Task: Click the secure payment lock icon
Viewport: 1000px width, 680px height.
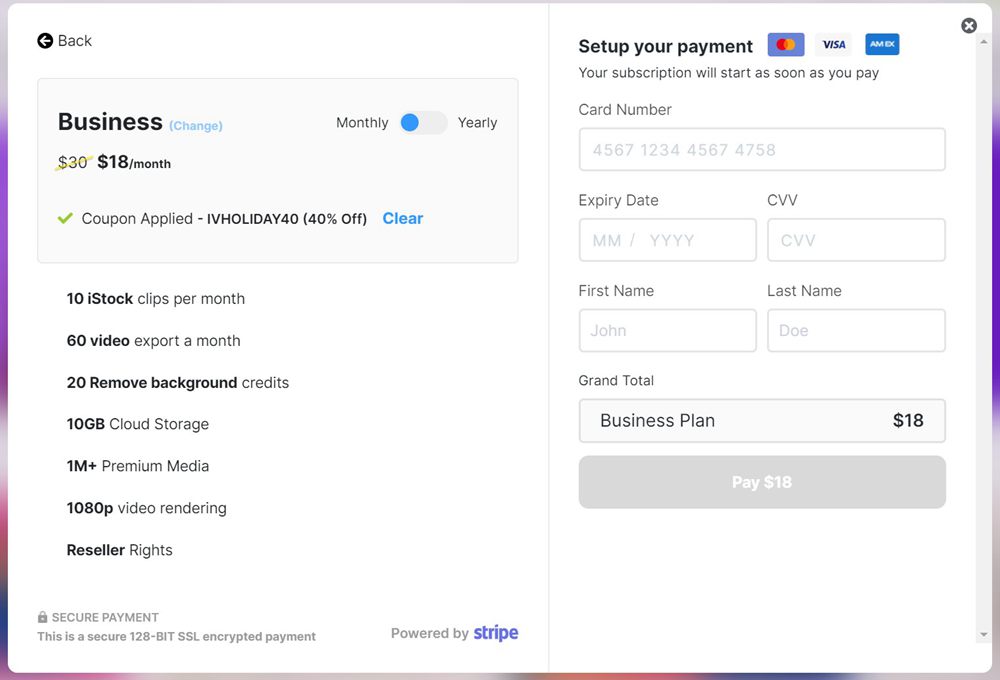Action: [43, 618]
